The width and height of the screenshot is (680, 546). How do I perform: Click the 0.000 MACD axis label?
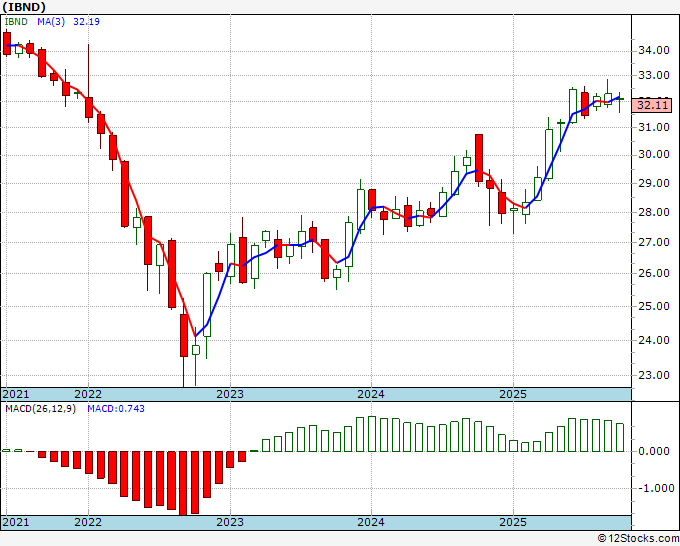654,451
